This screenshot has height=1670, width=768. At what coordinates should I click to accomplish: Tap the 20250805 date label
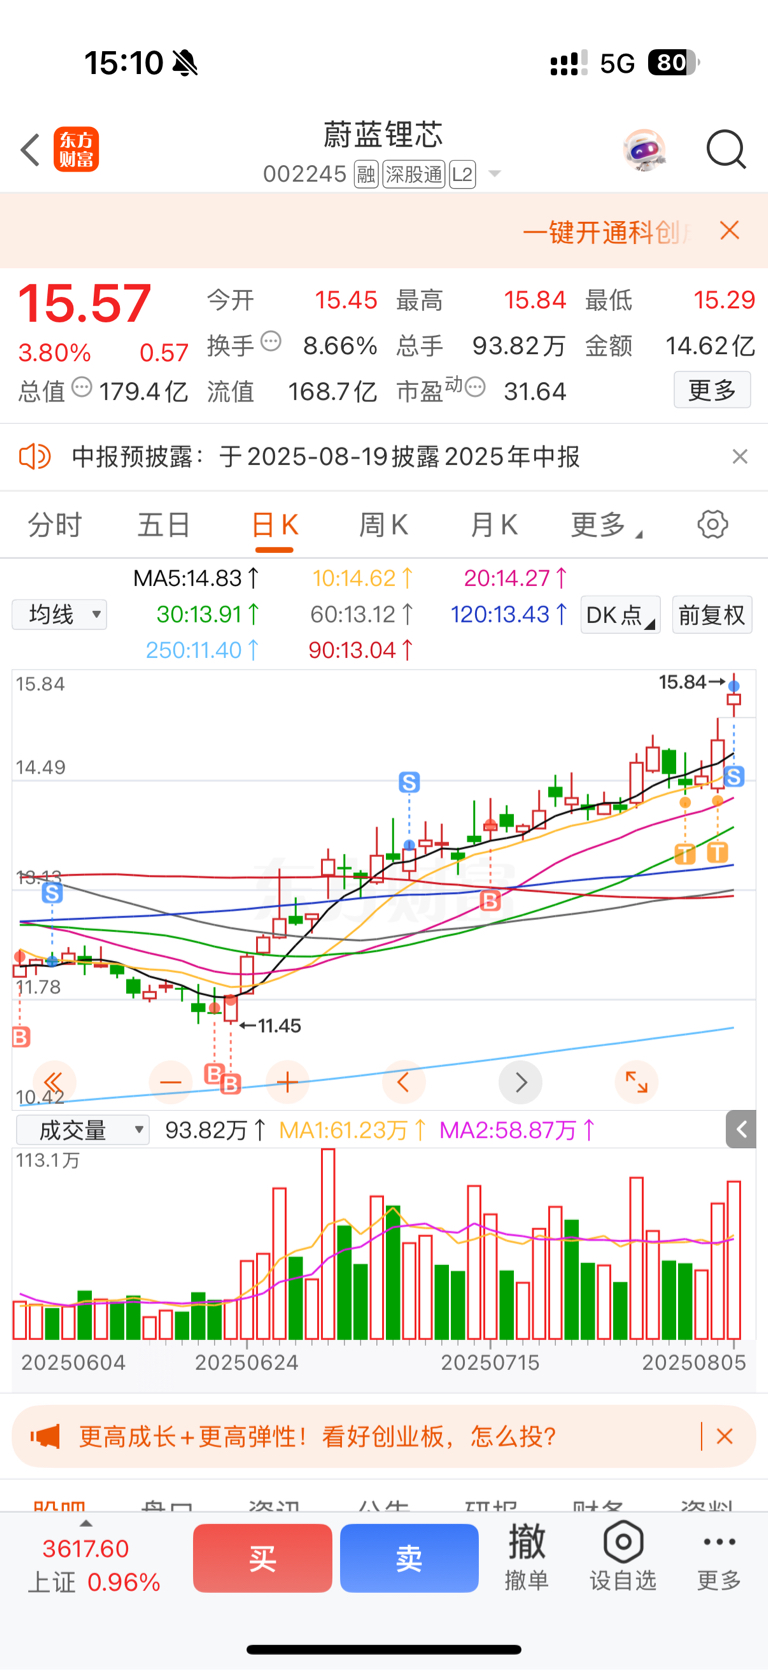pyautogui.click(x=694, y=1362)
